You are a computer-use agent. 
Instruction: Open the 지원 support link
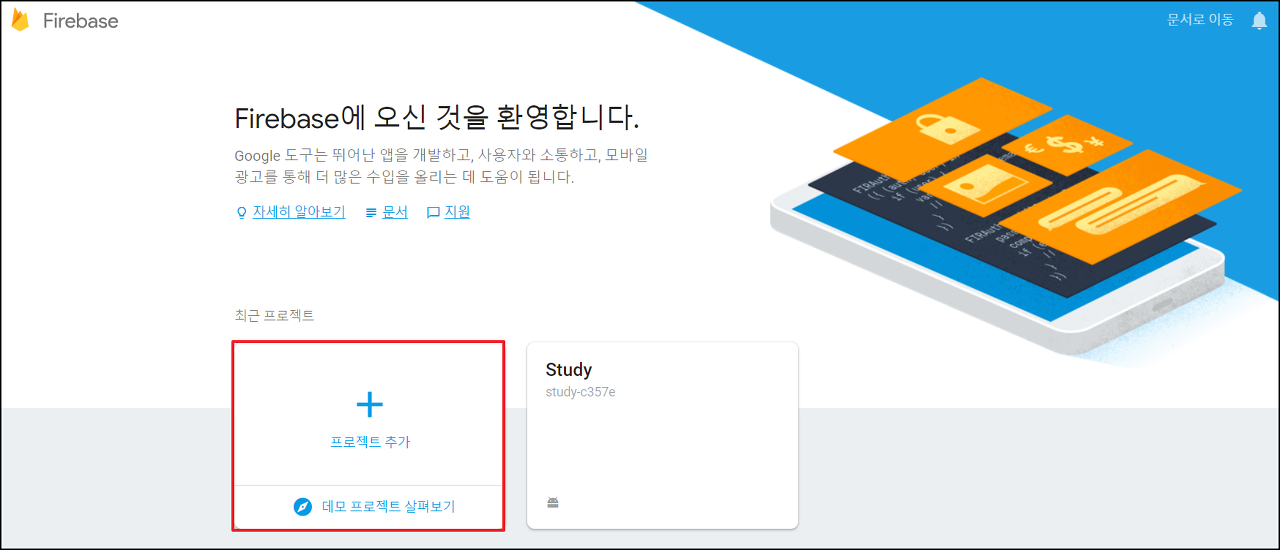coord(457,212)
